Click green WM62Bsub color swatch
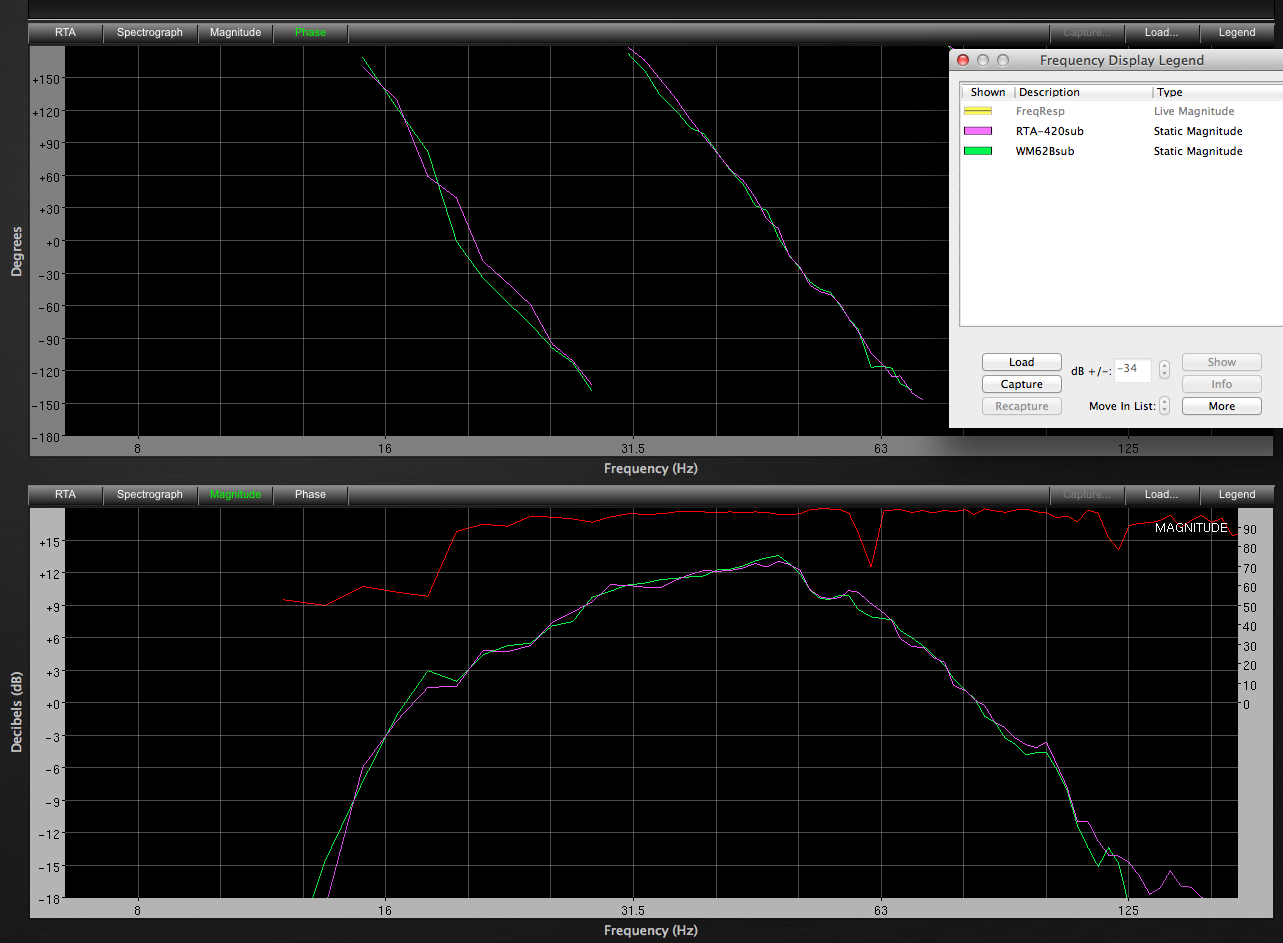Image resolution: width=1283 pixels, height=943 pixels. 978,152
